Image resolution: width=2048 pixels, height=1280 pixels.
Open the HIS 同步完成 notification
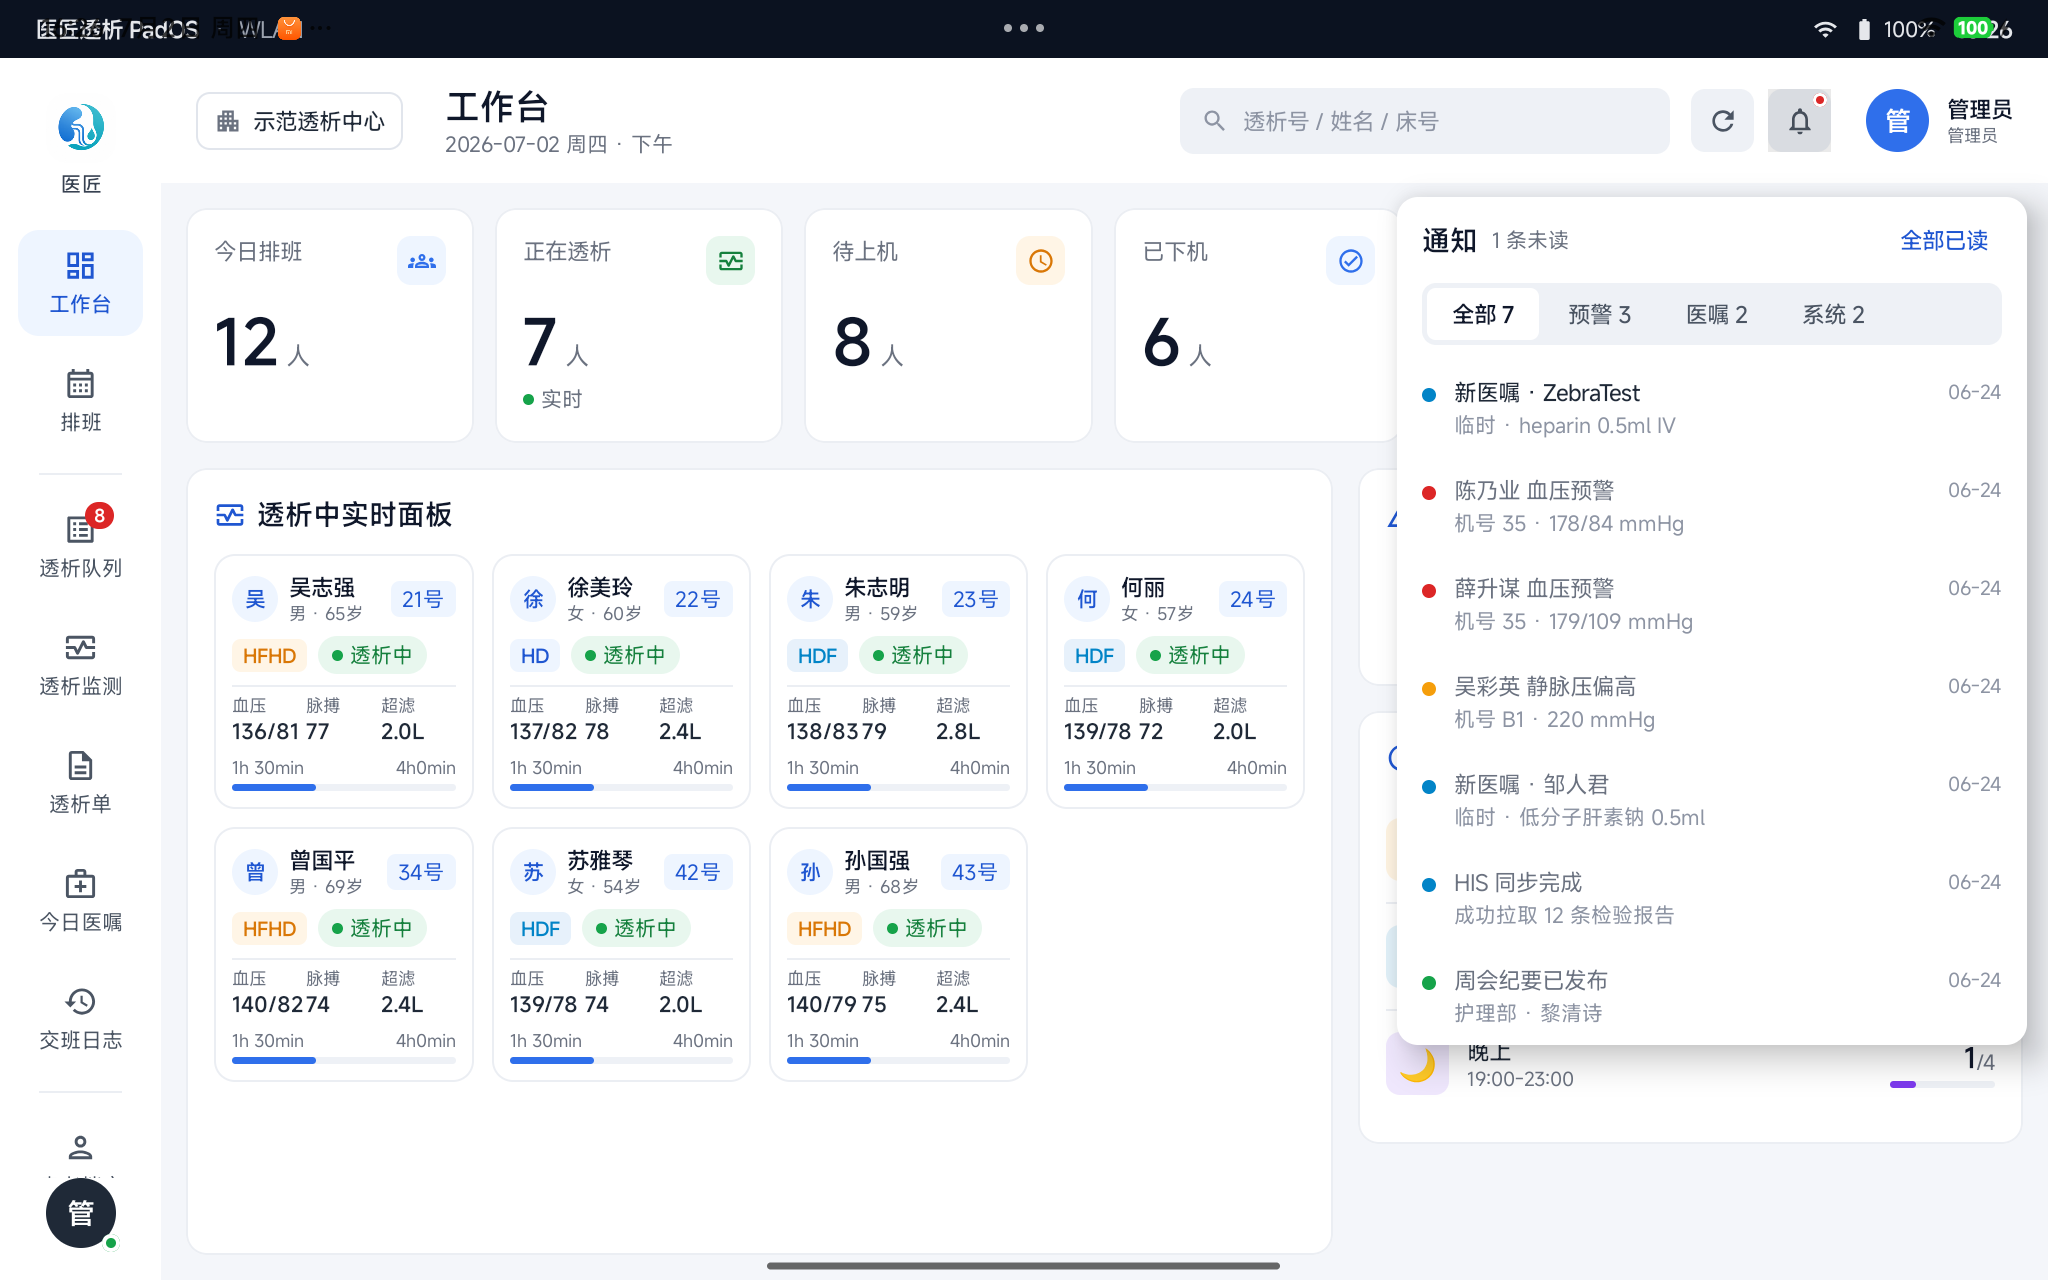click(1712, 899)
